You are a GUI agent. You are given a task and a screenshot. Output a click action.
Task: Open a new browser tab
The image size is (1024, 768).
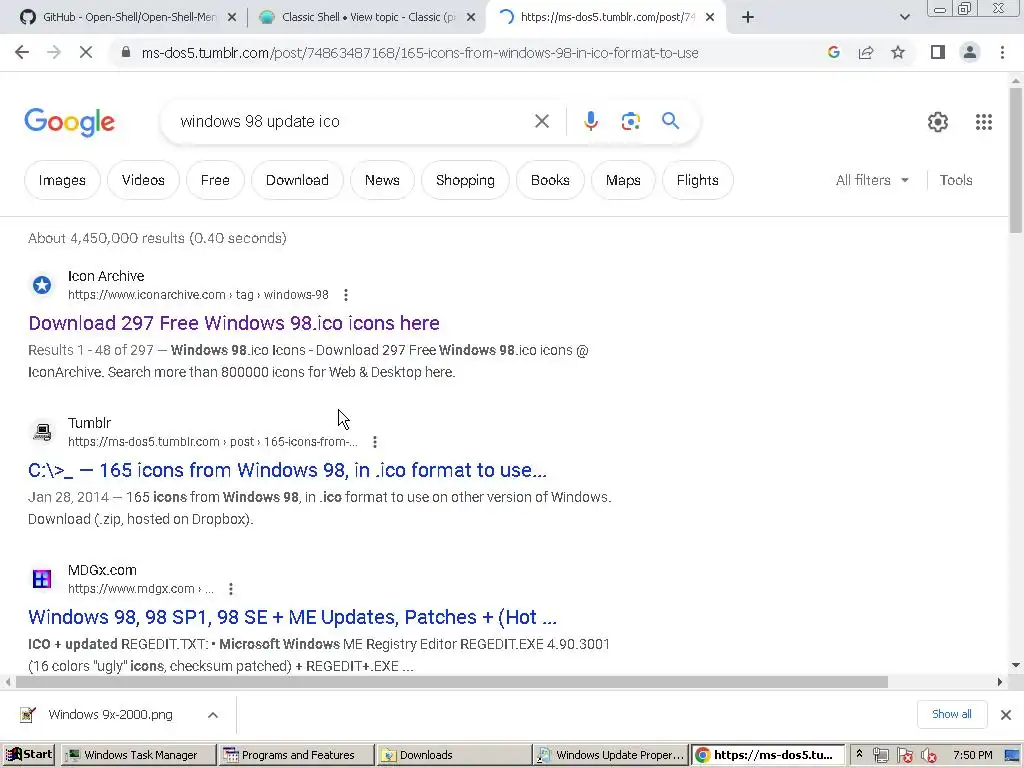pyautogui.click(x=748, y=17)
